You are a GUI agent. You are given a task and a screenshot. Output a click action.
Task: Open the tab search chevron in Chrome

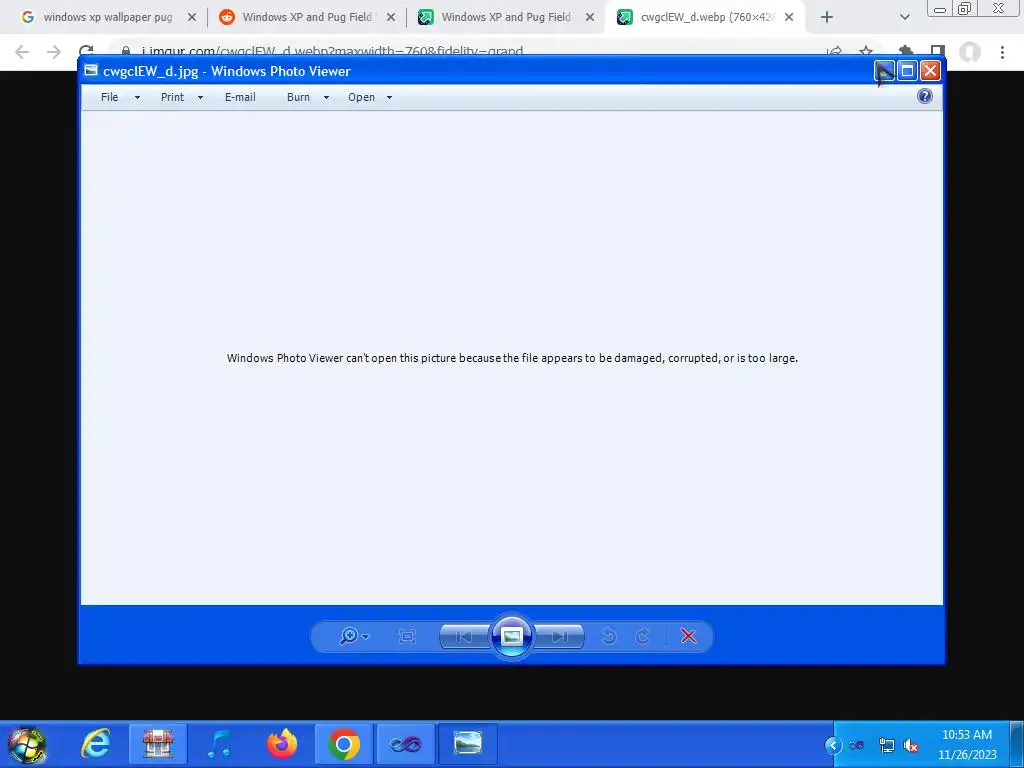tap(904, 18)
